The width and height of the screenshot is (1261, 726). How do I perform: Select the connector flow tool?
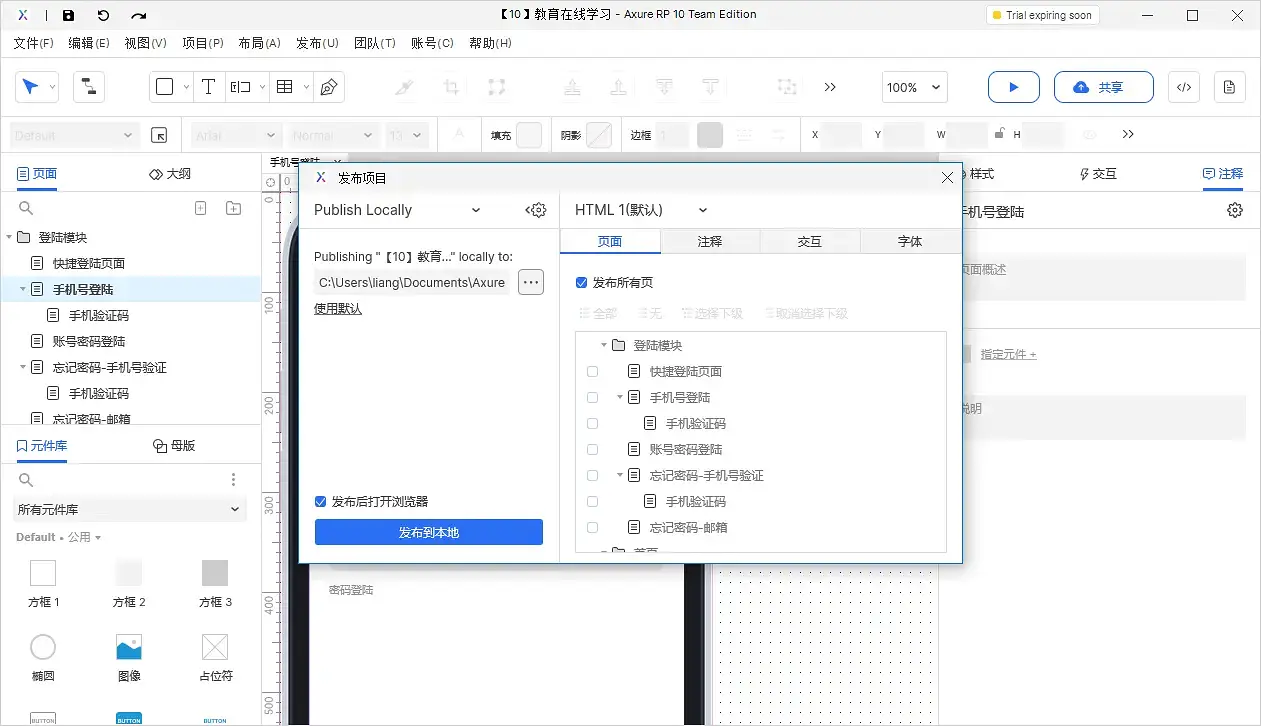click(88, 87)
